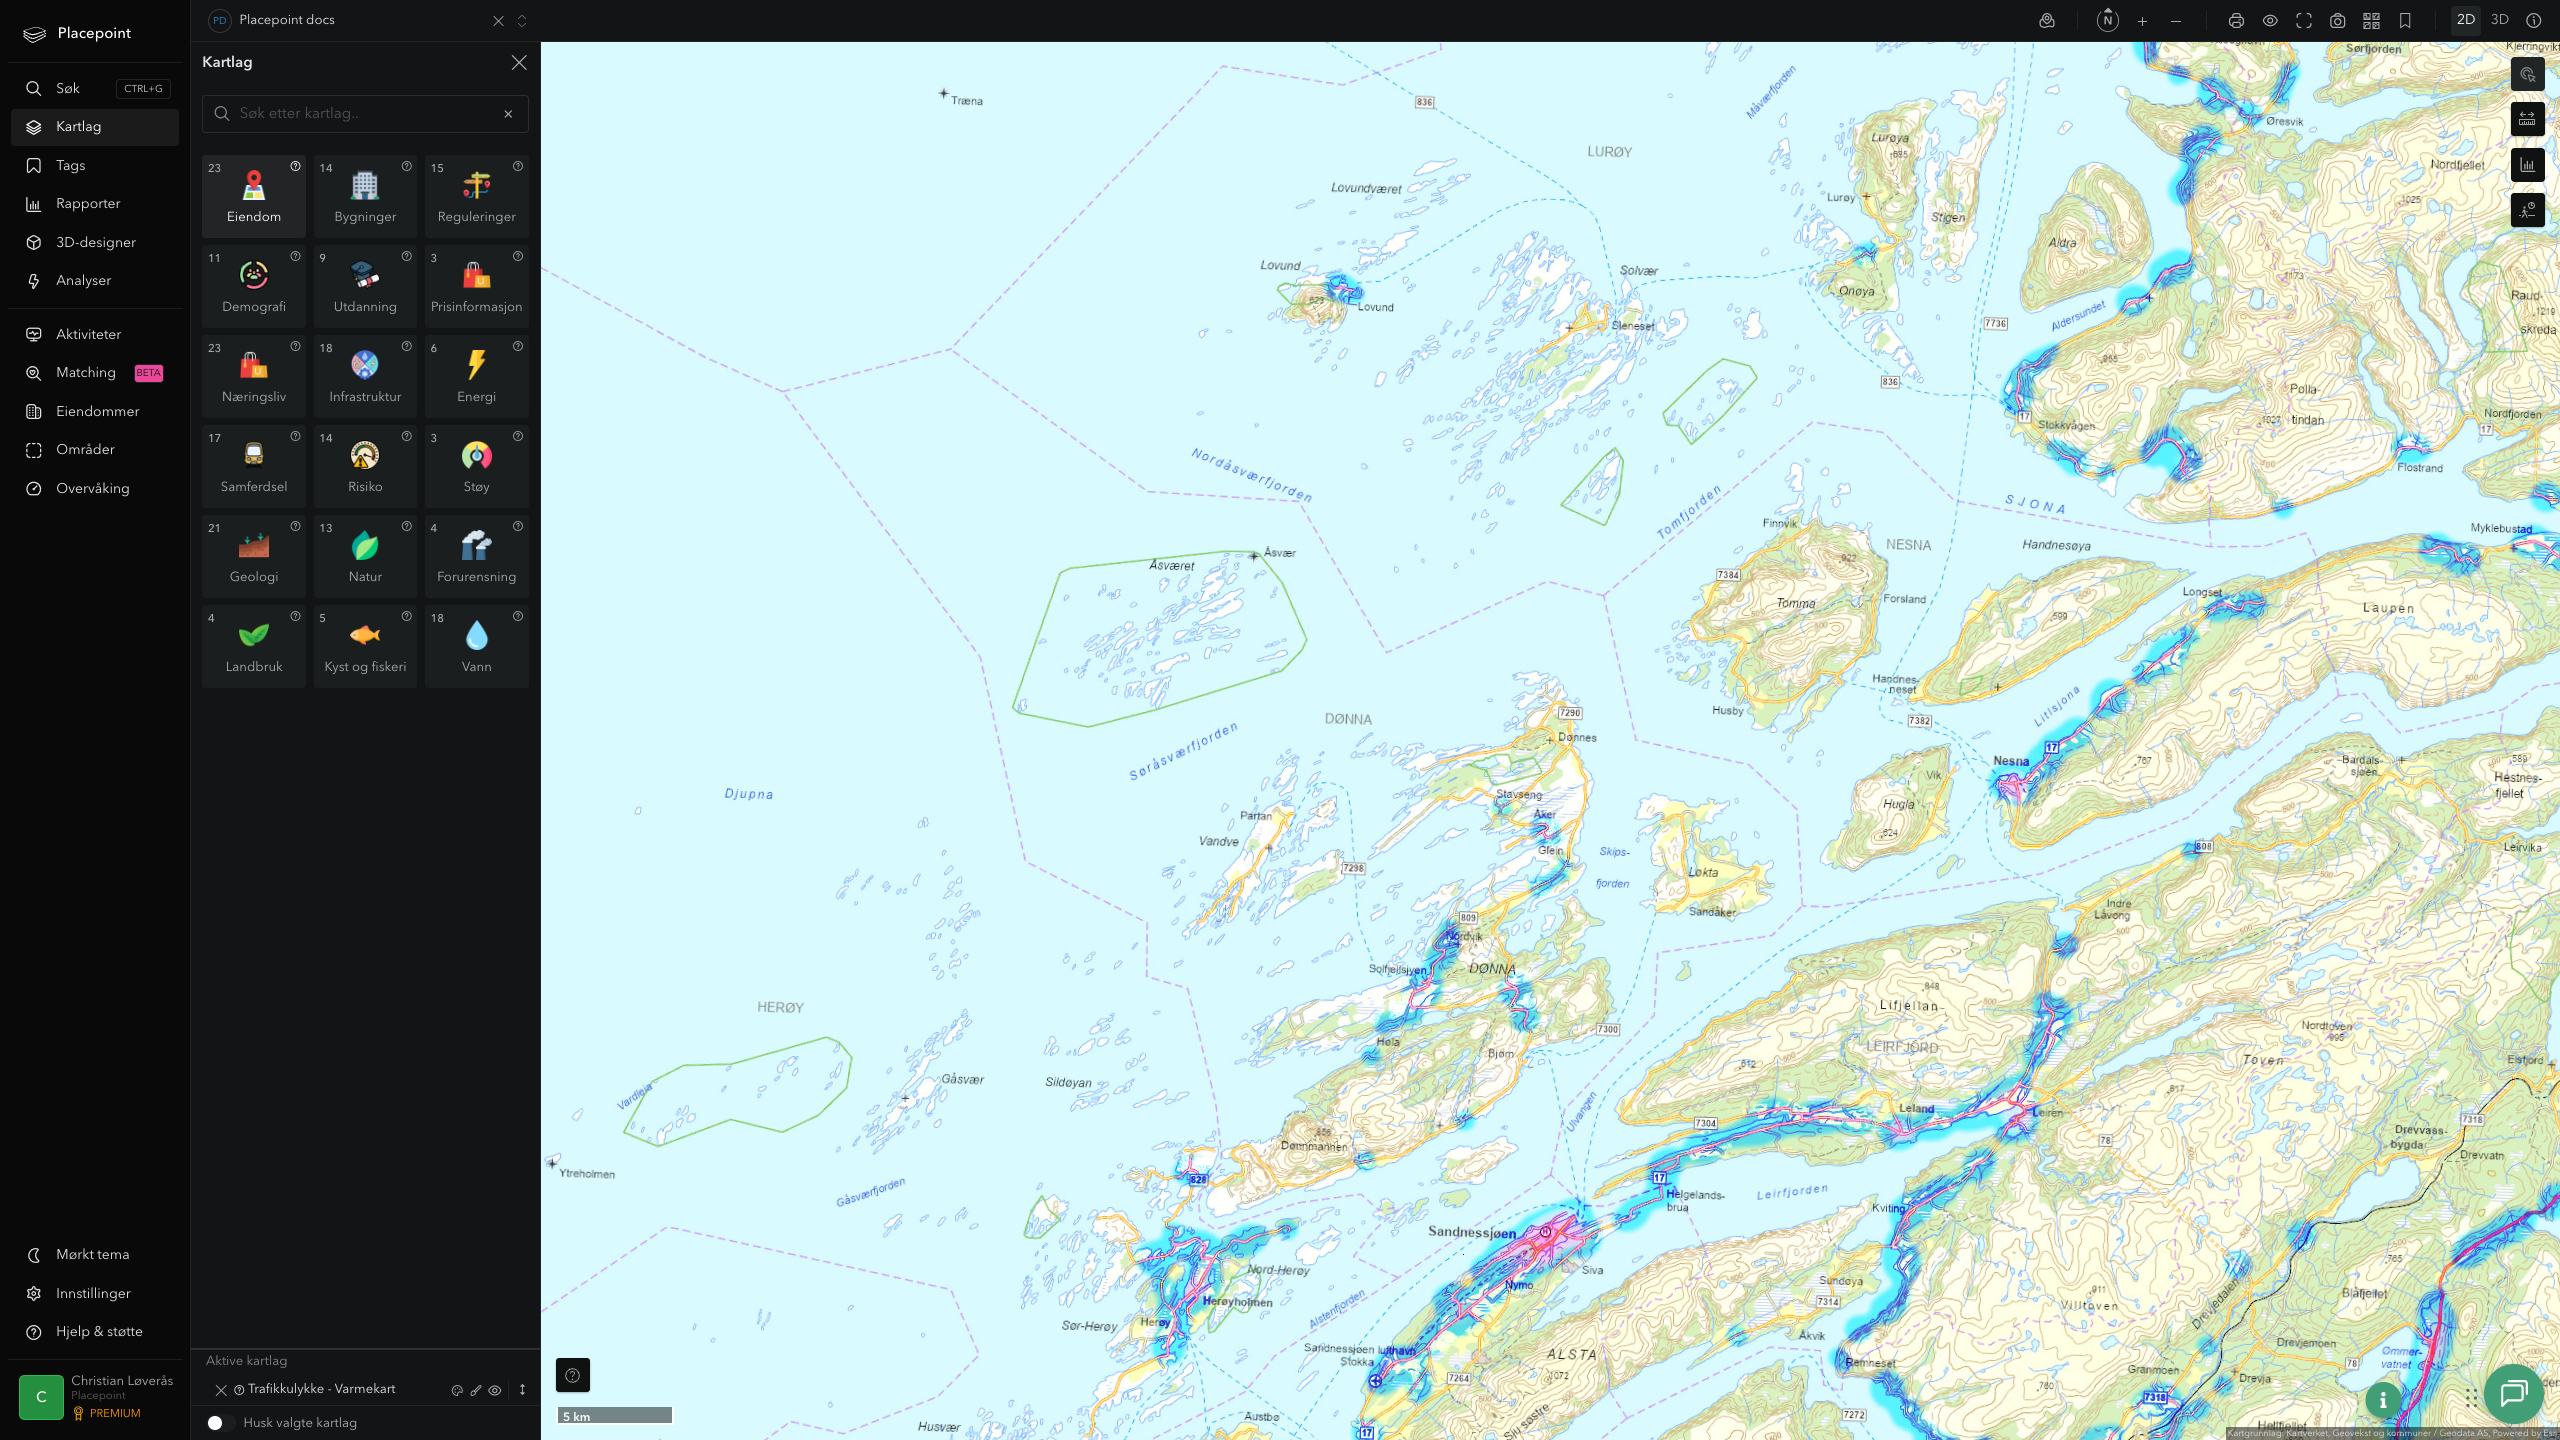2560x1440 pixels.
Task: Open the Energi layer category
Action: 476,376
